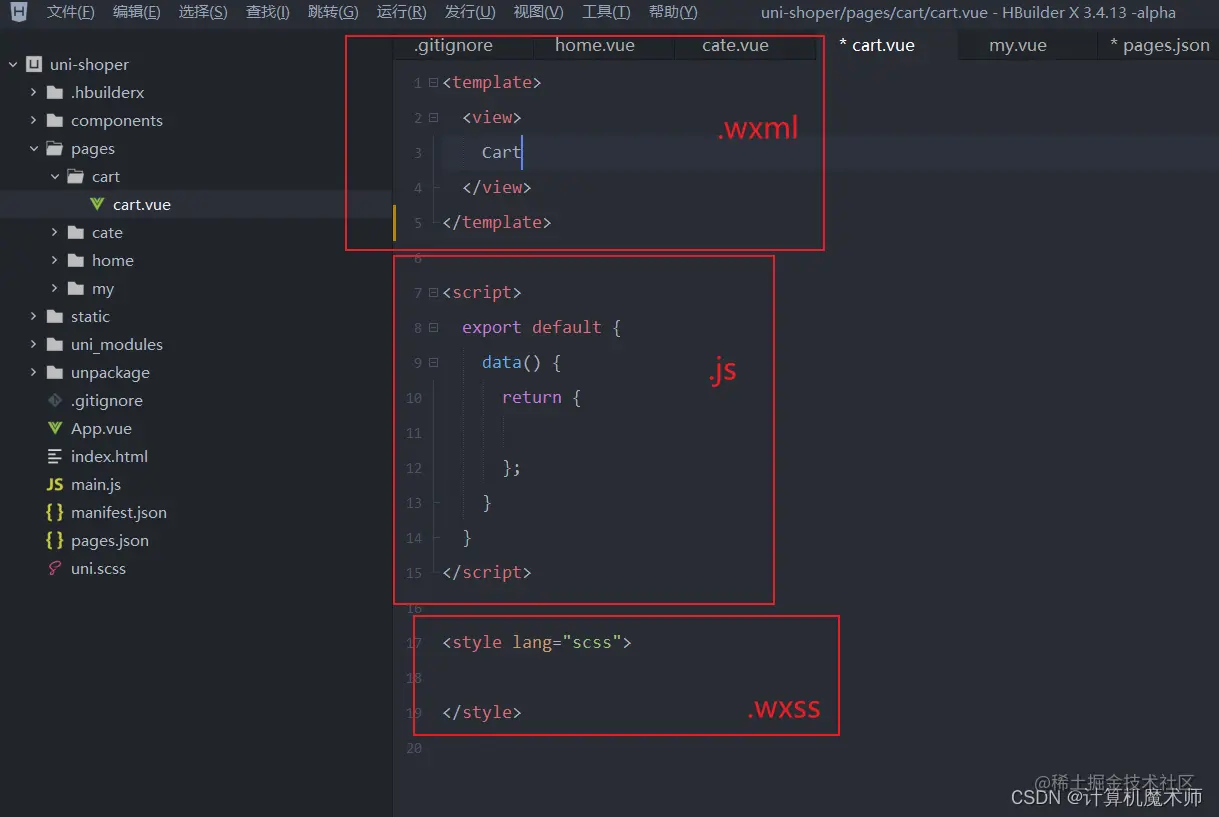Place cursor on 'return {' code line
This screenshot has width=1219, height=817.
click(541, 397)
